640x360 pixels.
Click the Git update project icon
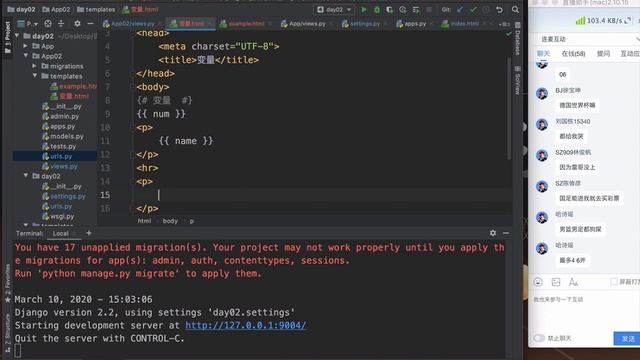click(x=460, y=9)
